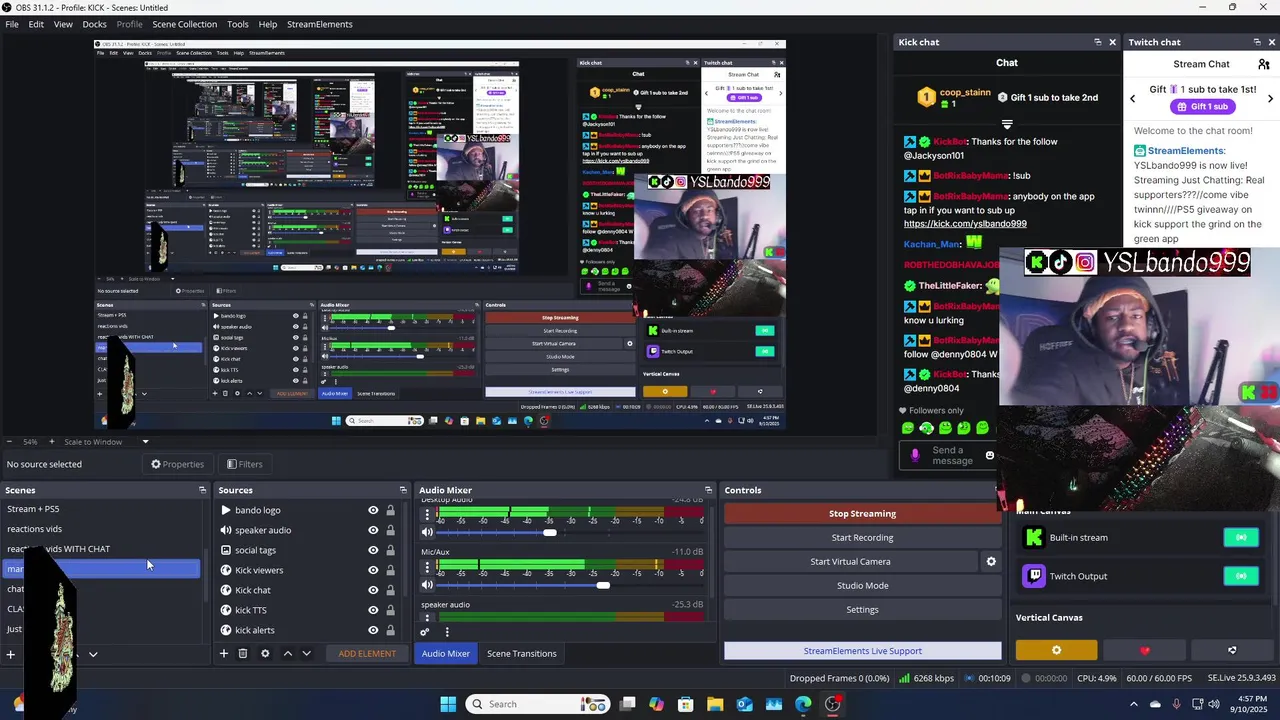Image resolution: width=1280 pixels, height=720 pixels.
Task: Float the Kick chat dock
Action: pos(1097,42)
